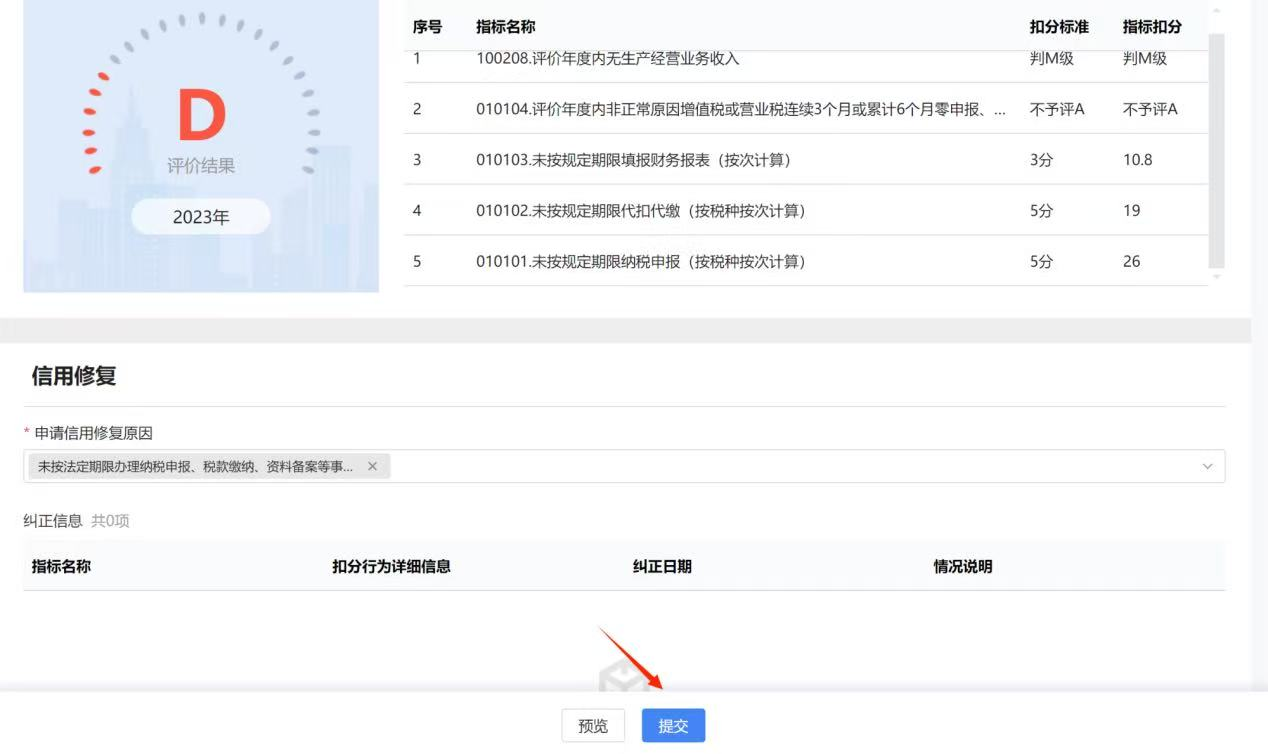Image resolution: width=1268 pixels, height=754 pixels.
Task: Click the 指标扣分 column header
Action: click(x=1151, y=27)
